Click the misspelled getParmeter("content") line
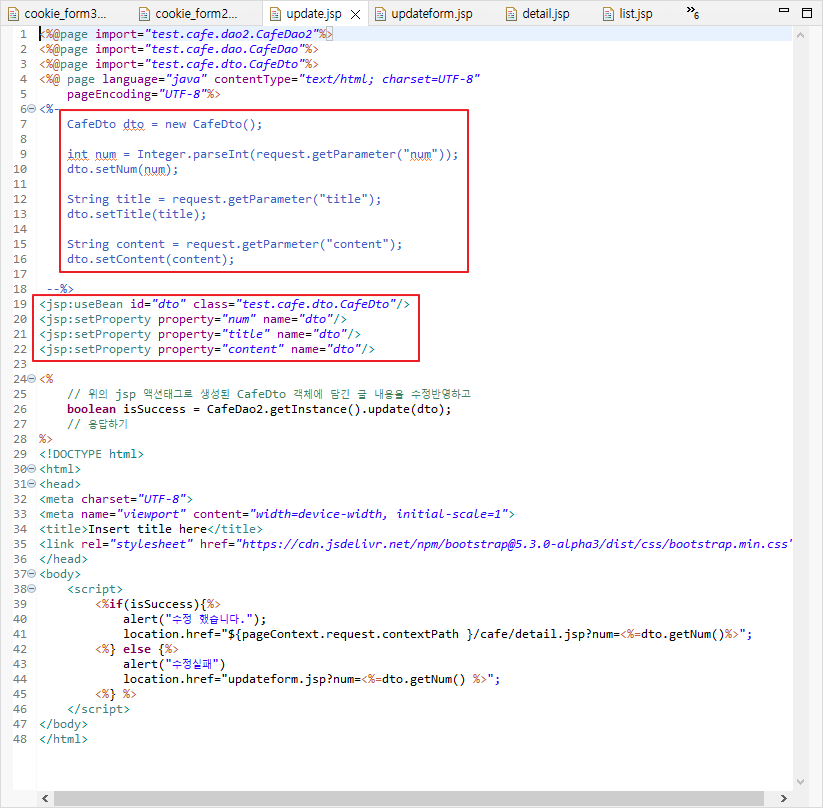 pyautogui.click(x=234, y=244)
